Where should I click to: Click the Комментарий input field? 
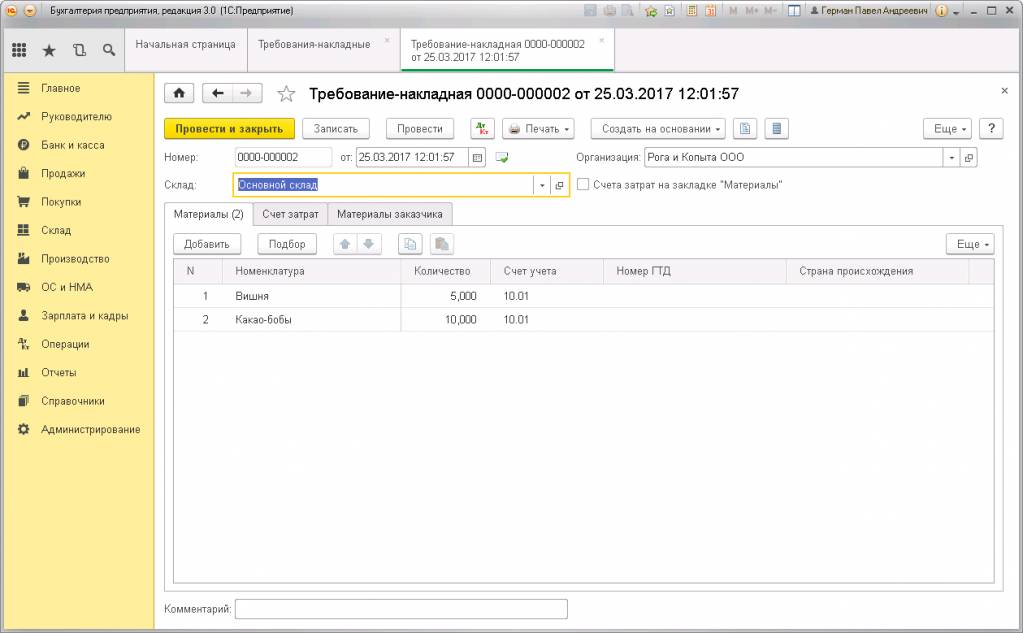(401, 609)
